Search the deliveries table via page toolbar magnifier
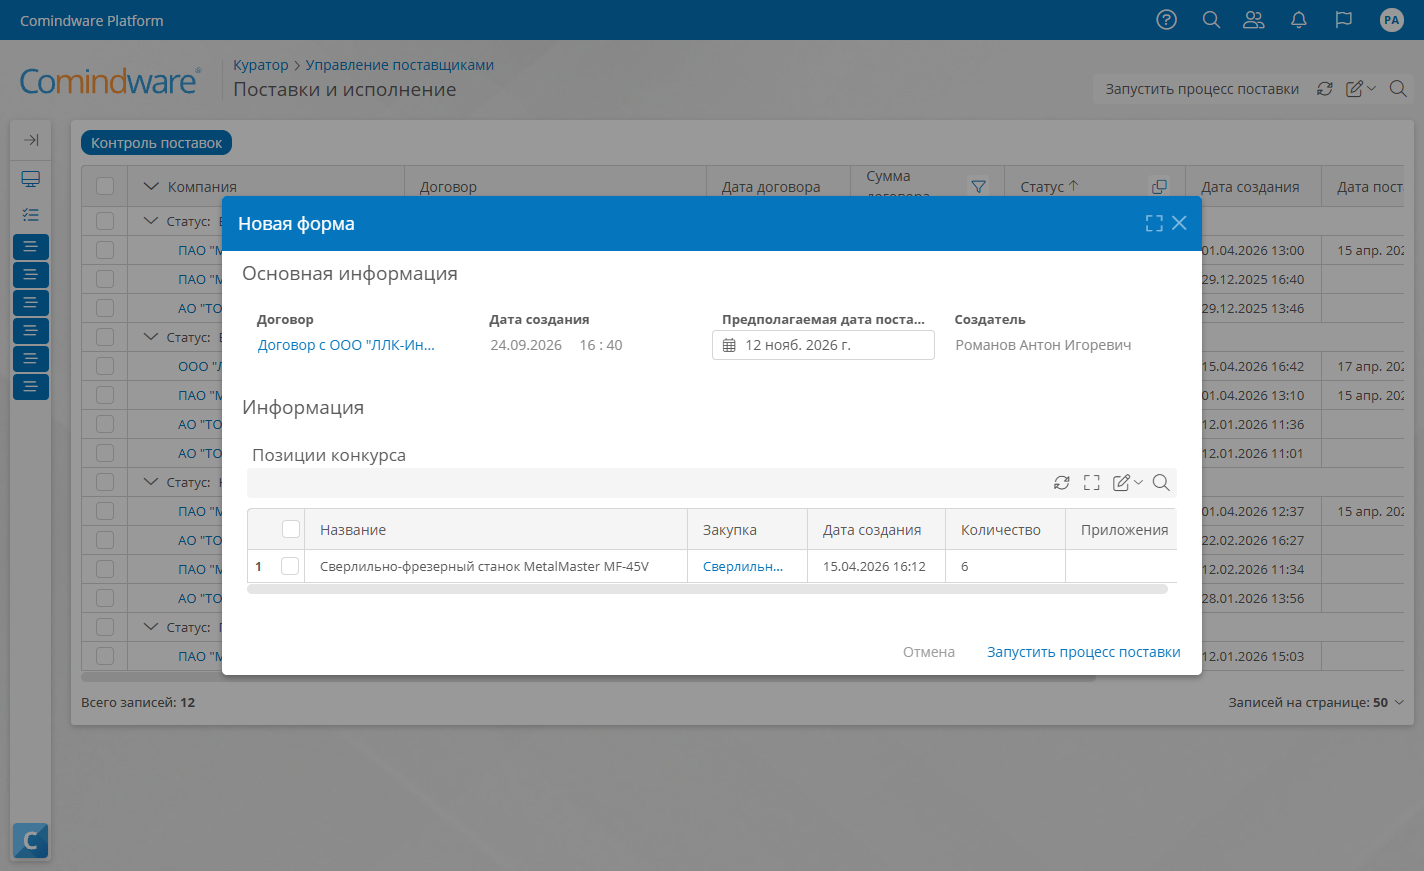Viewport: 1424px width, 871px height. (1398, 89)
